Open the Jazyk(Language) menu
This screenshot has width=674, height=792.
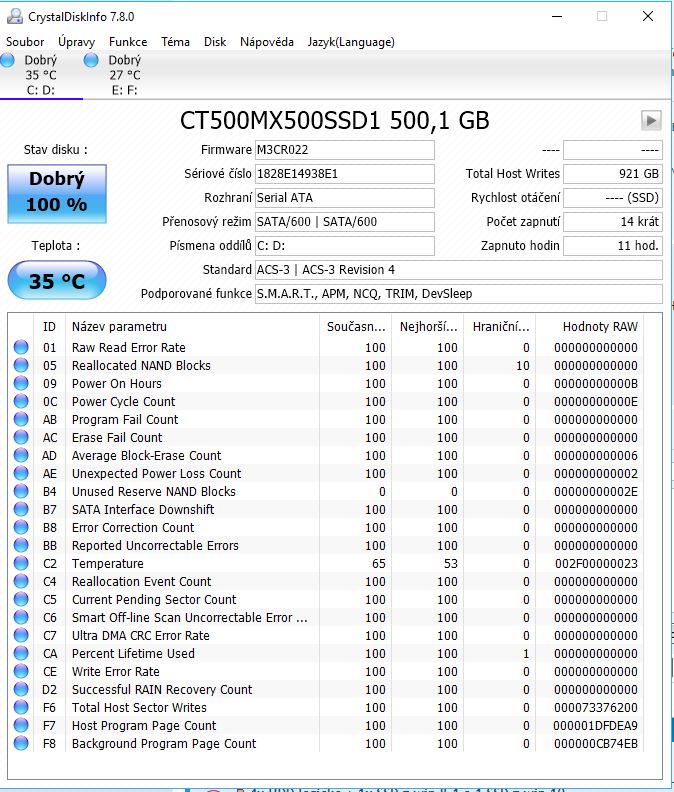click(351, 42)
